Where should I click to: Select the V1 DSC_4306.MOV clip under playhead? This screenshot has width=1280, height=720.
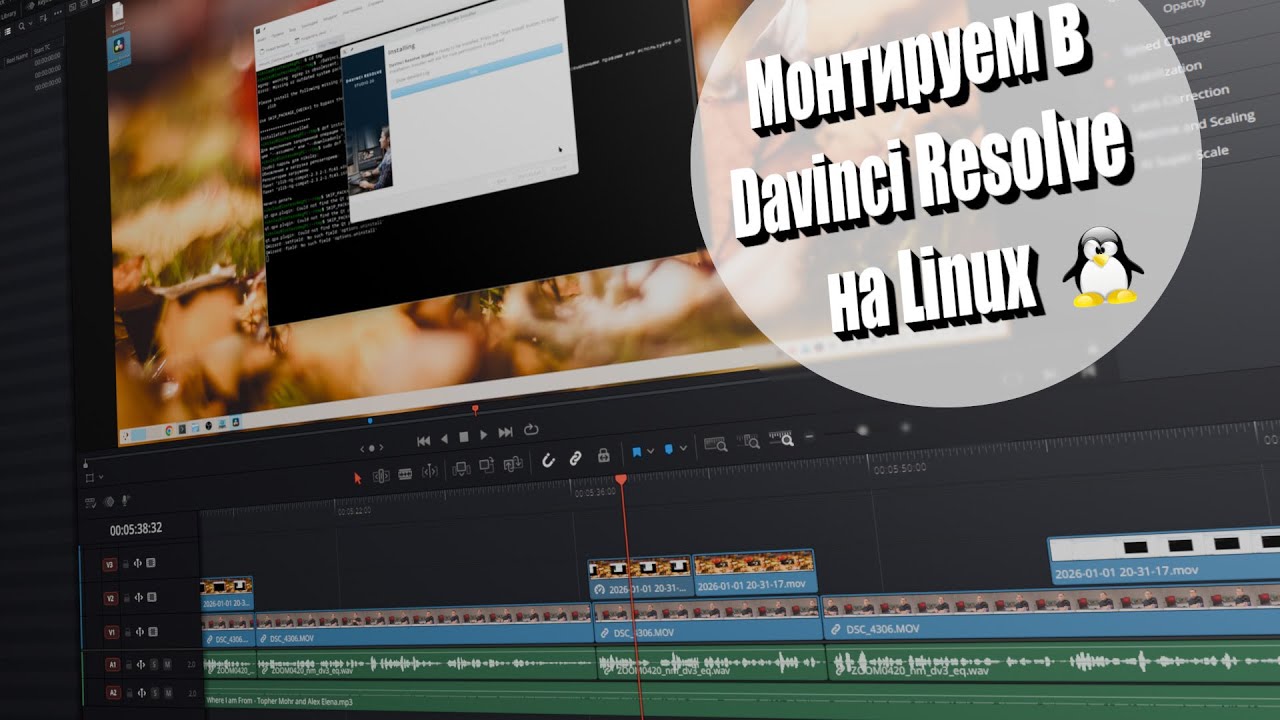pos(708,620)
